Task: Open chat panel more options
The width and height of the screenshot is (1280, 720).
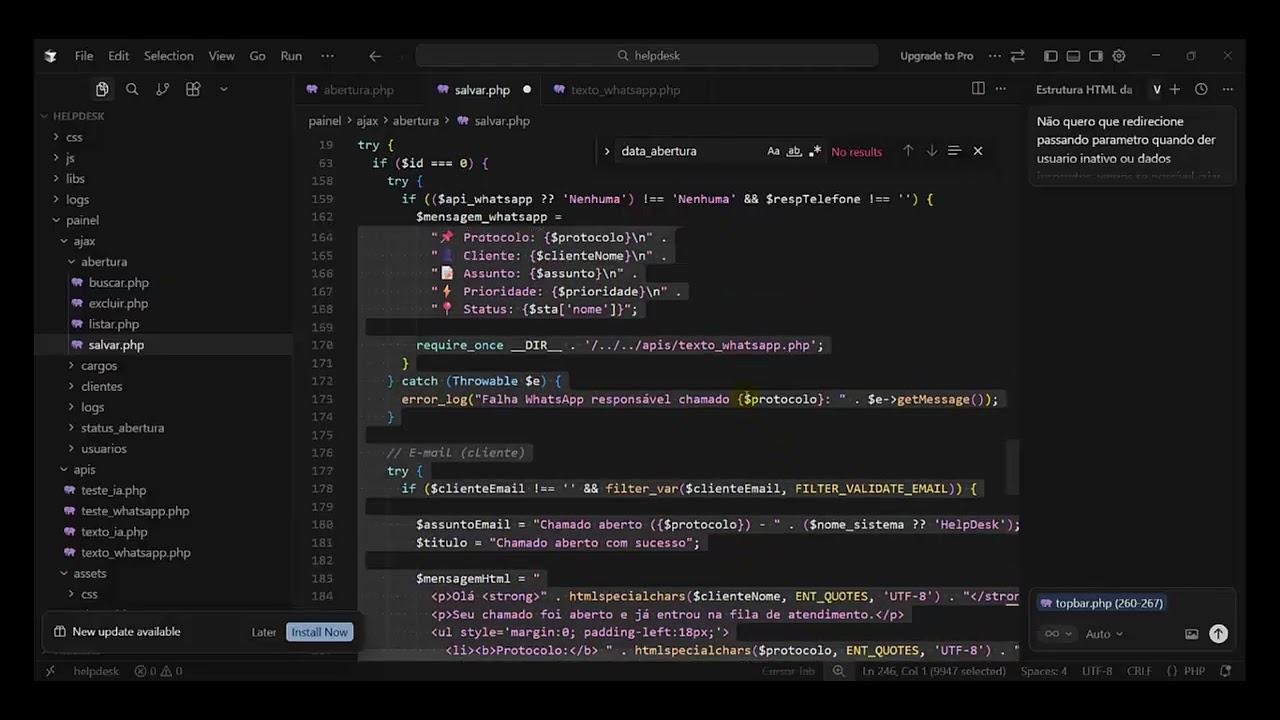Action: 1227,89
